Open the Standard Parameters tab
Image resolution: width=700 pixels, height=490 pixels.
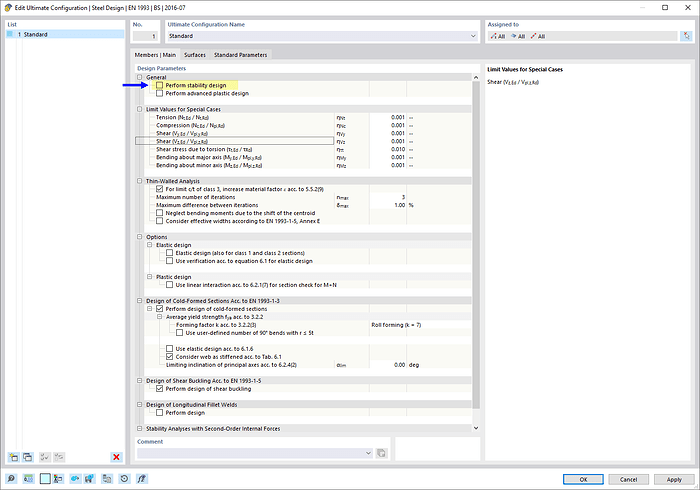pos(240,54)
